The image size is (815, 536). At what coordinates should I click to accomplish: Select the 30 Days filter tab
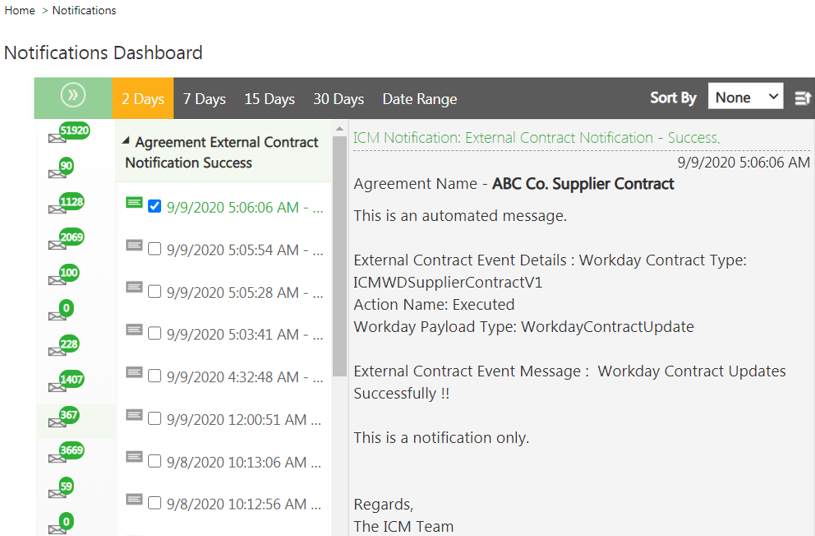coord(338,99)
